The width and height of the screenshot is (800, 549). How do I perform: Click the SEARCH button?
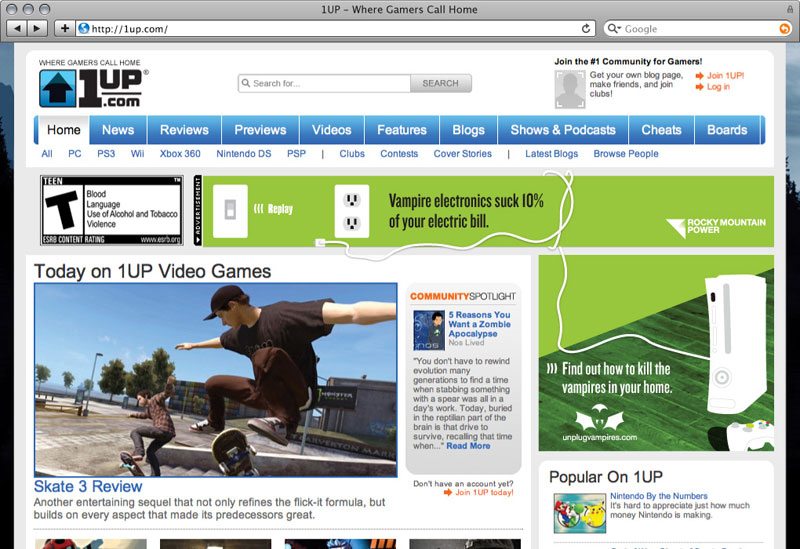tap(440, 83)
